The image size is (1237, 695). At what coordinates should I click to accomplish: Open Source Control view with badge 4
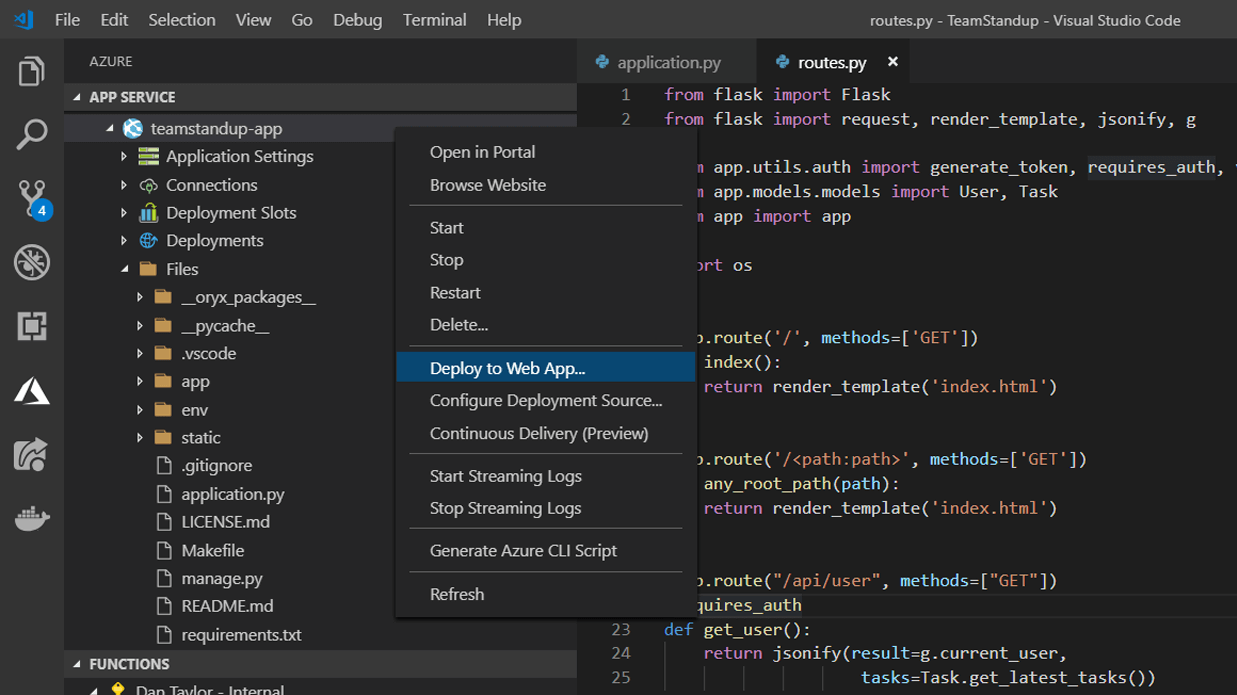pos(32,198)
